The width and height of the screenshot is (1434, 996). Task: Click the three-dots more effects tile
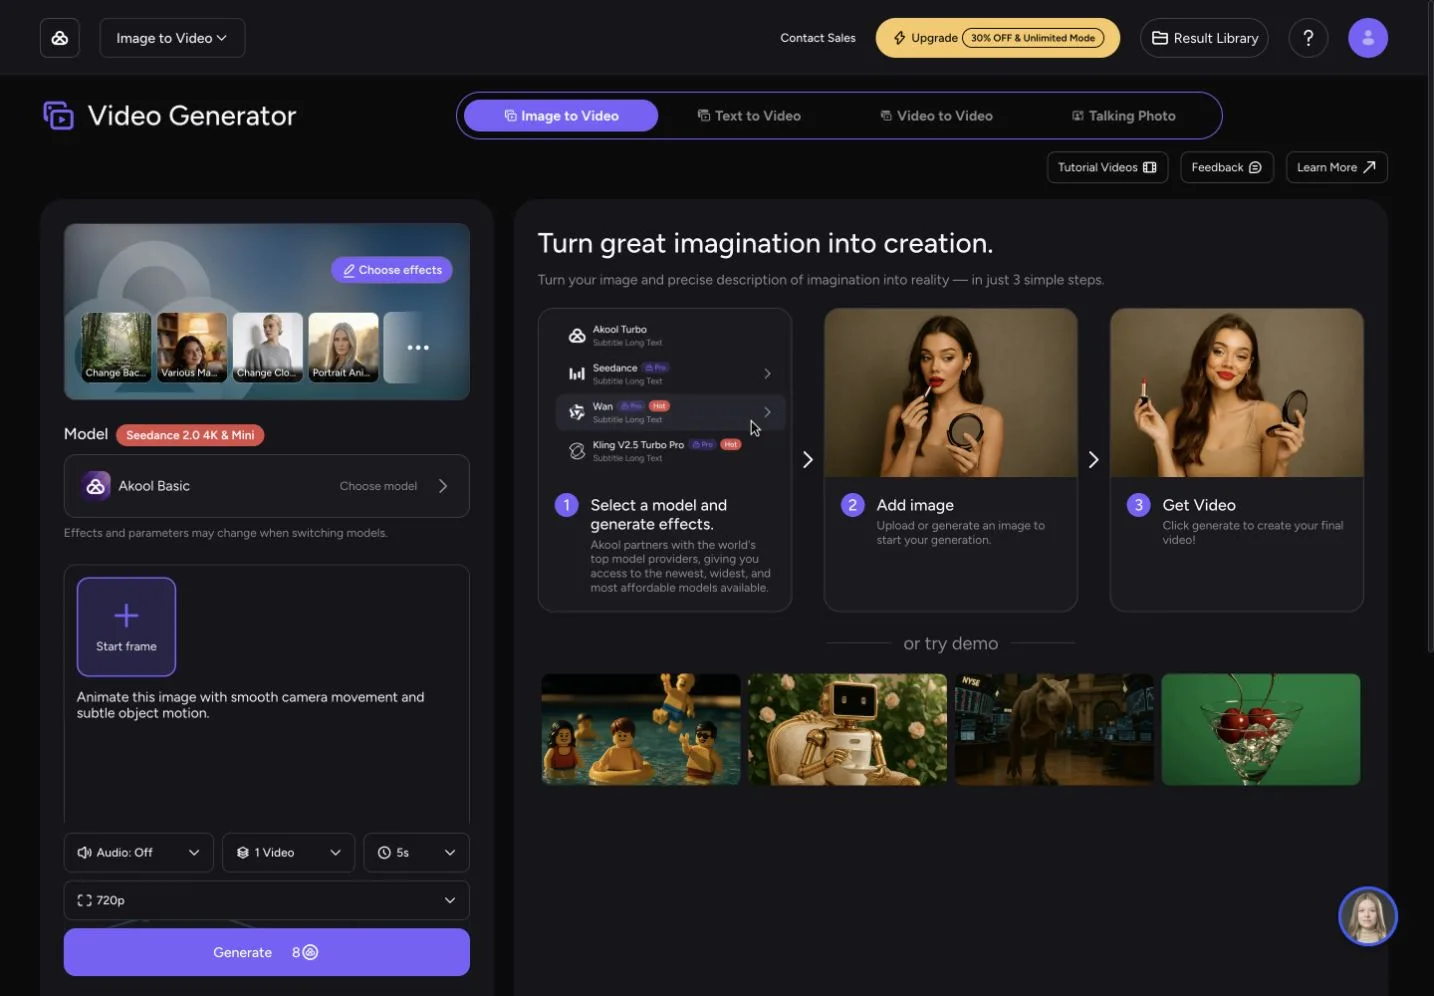click(418, 347)
